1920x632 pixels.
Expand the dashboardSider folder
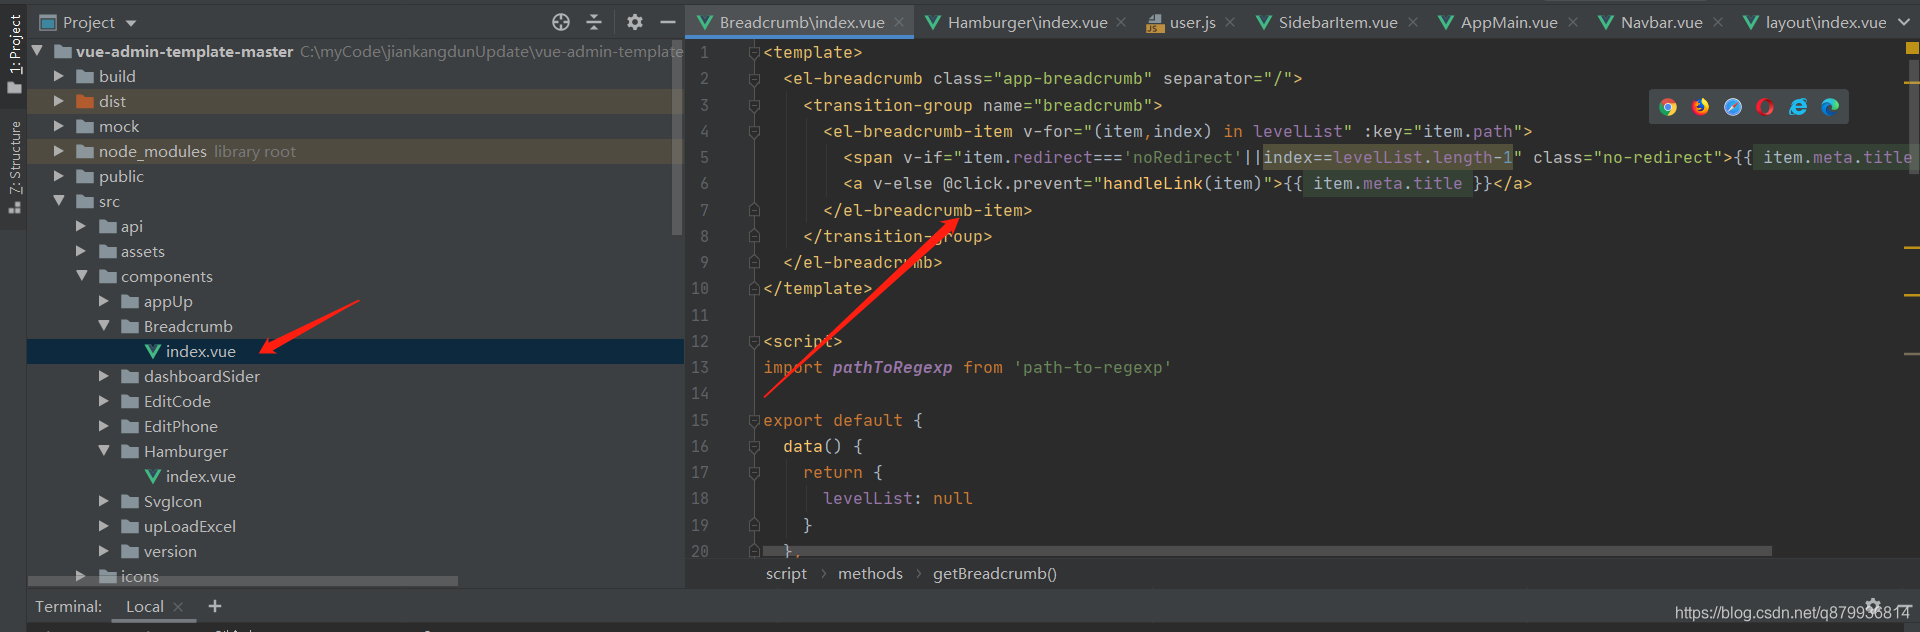tap(103, 376)
